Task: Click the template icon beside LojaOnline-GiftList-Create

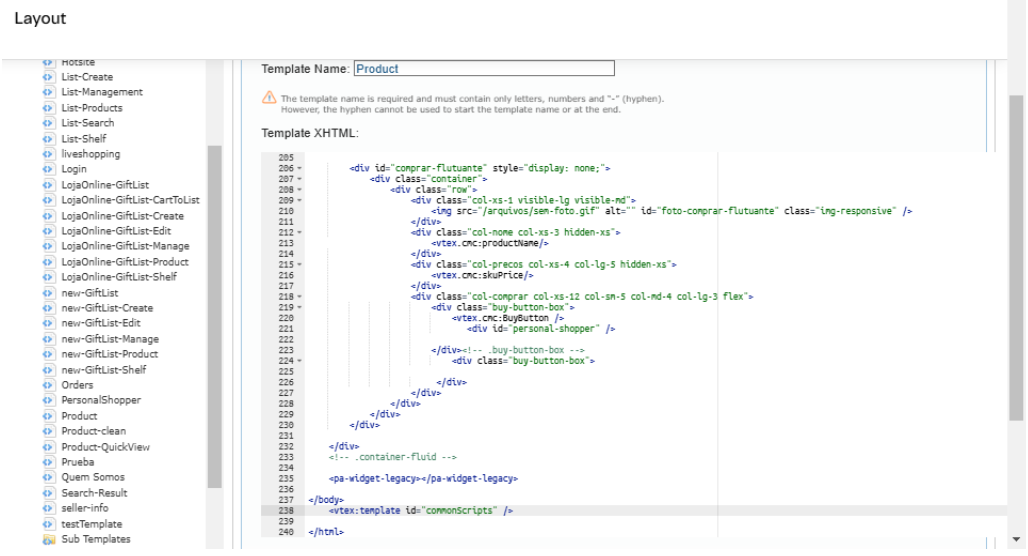Action: click(x=49, y=216)
